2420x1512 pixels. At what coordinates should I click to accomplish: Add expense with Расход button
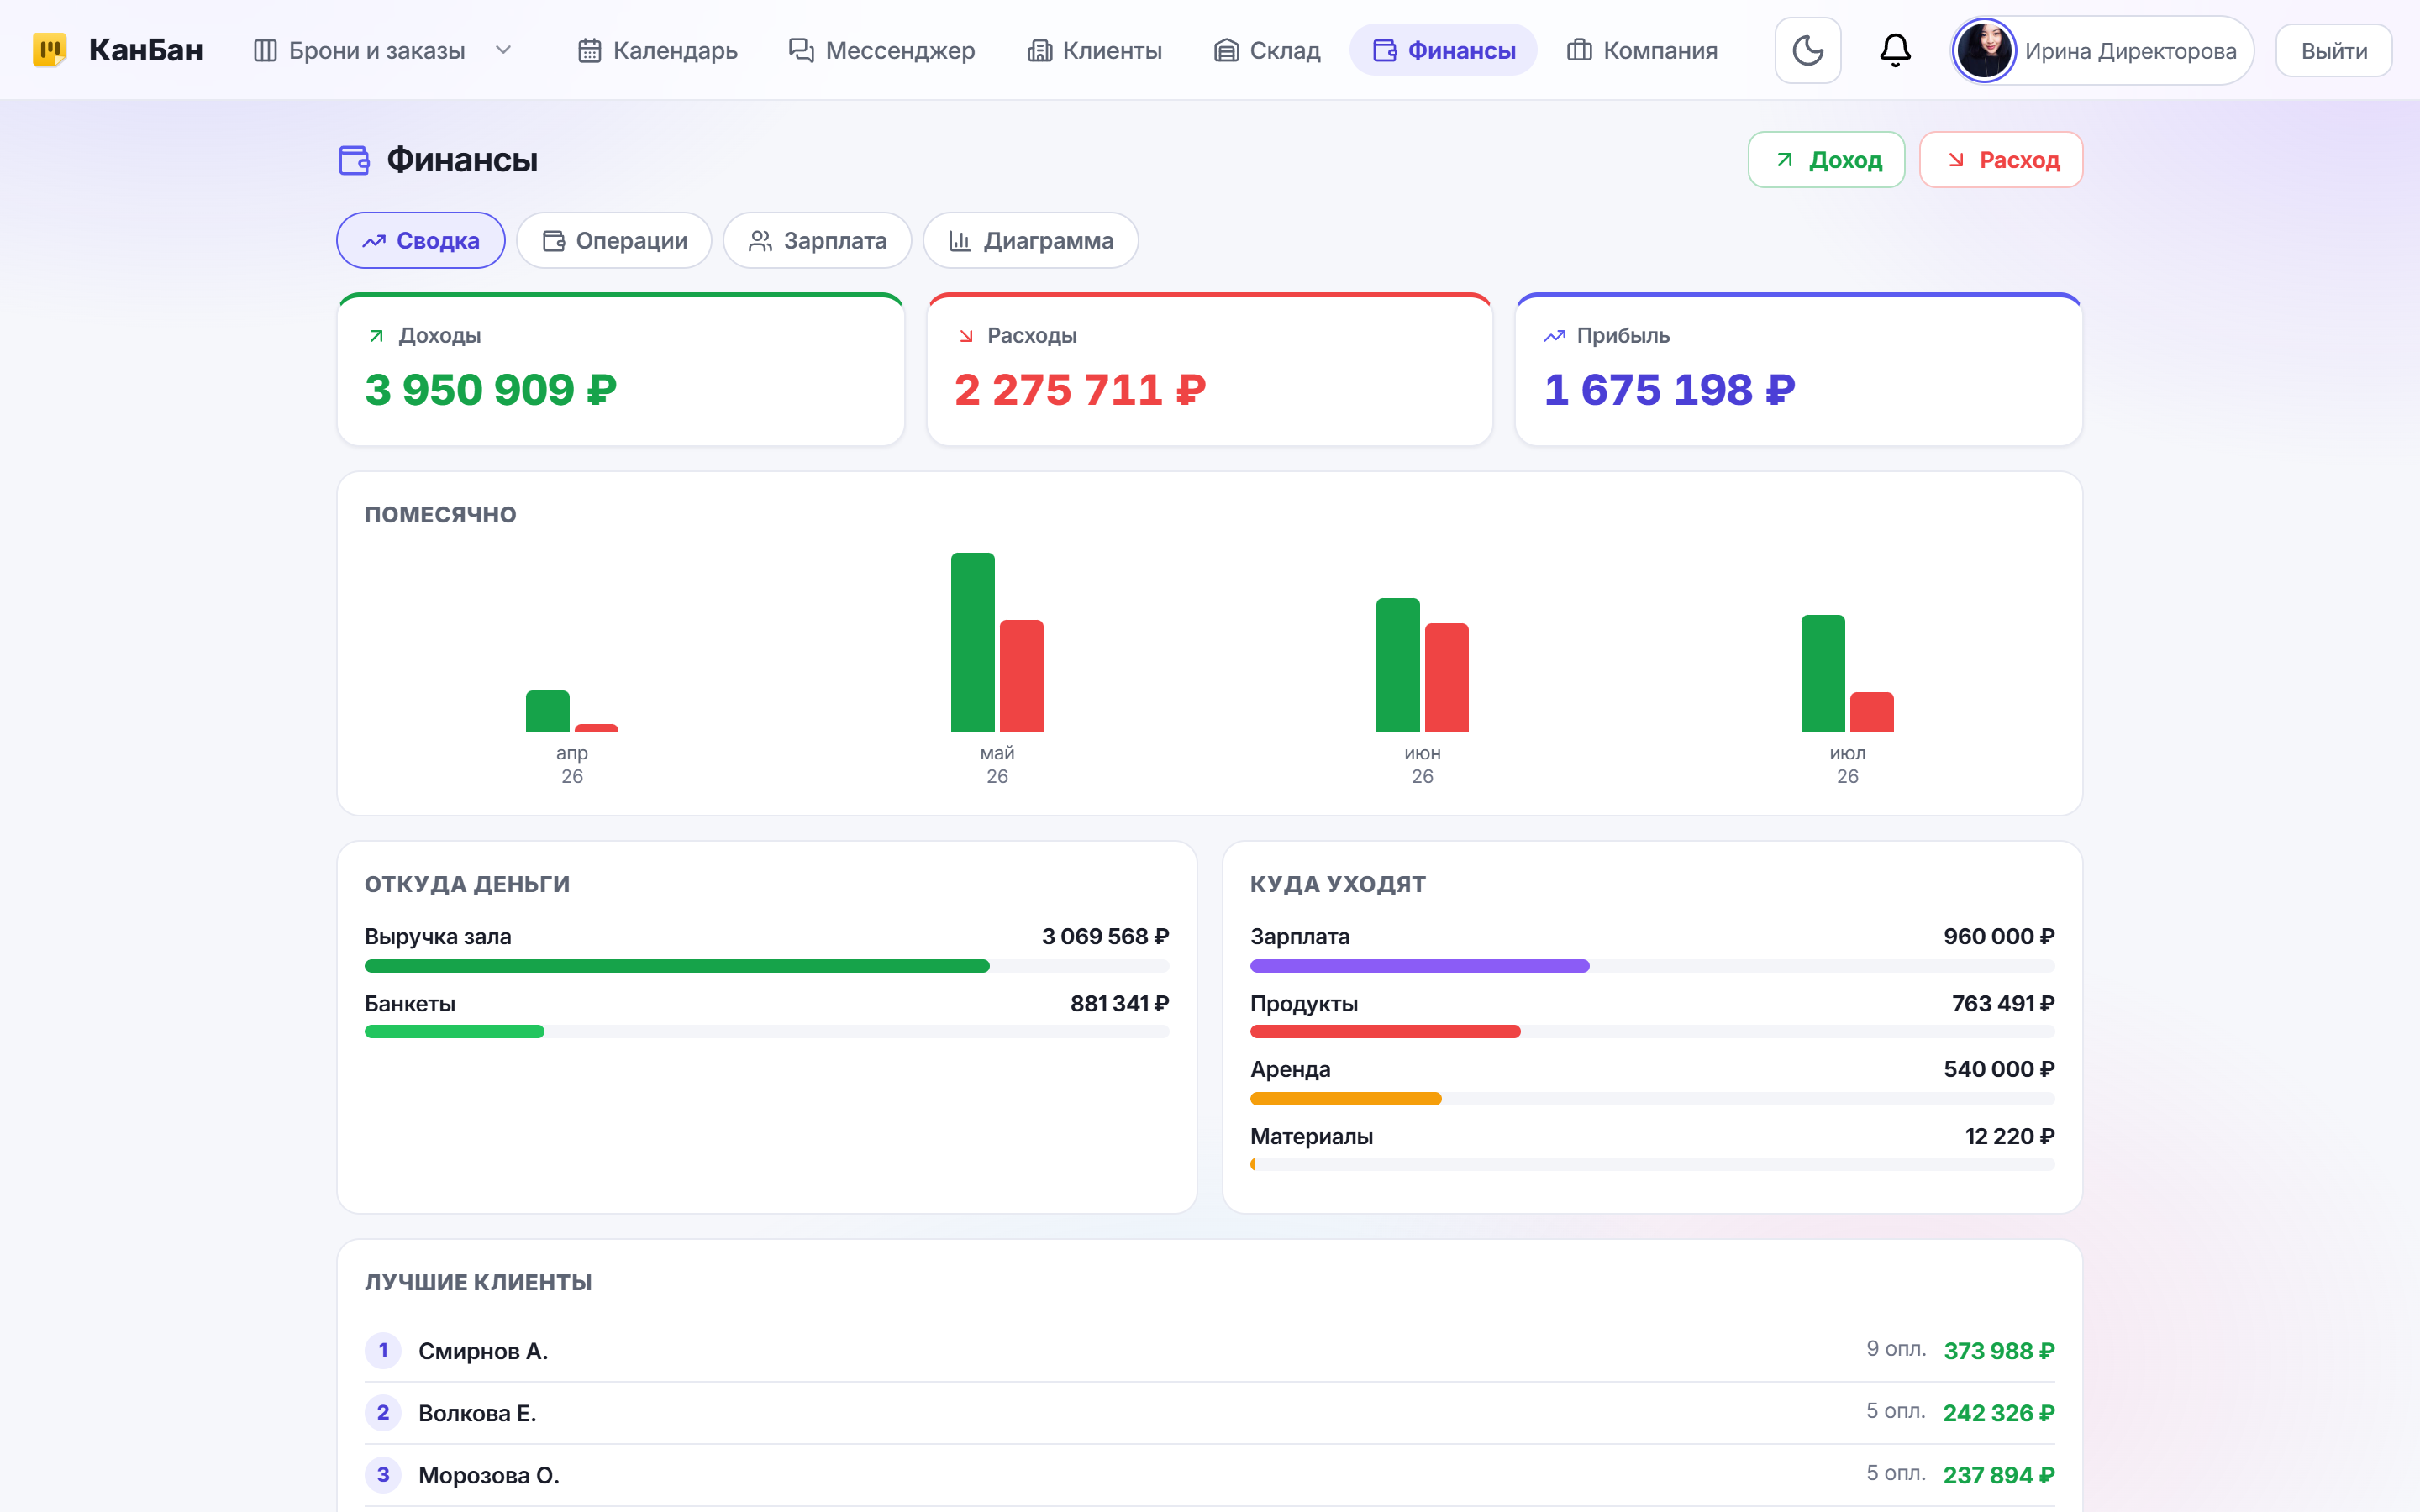[x=2001, y=160]
